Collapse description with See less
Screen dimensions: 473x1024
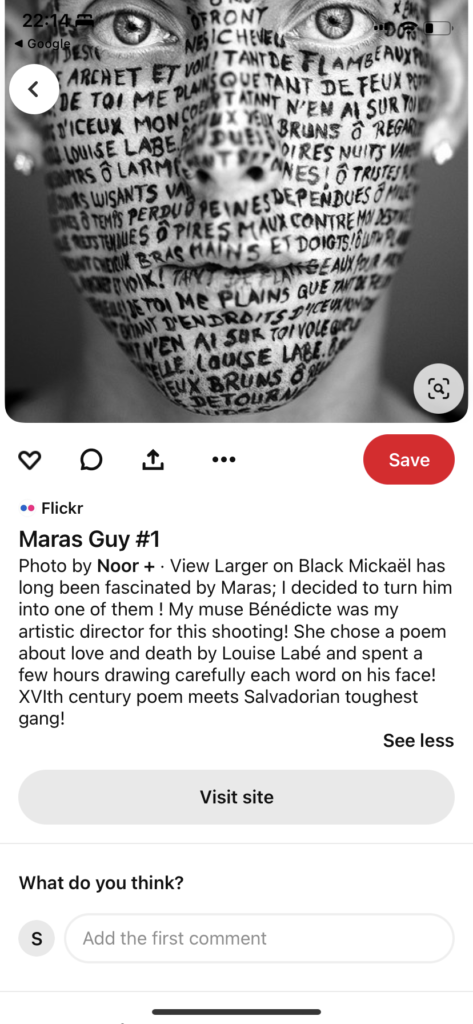[418, 741]
